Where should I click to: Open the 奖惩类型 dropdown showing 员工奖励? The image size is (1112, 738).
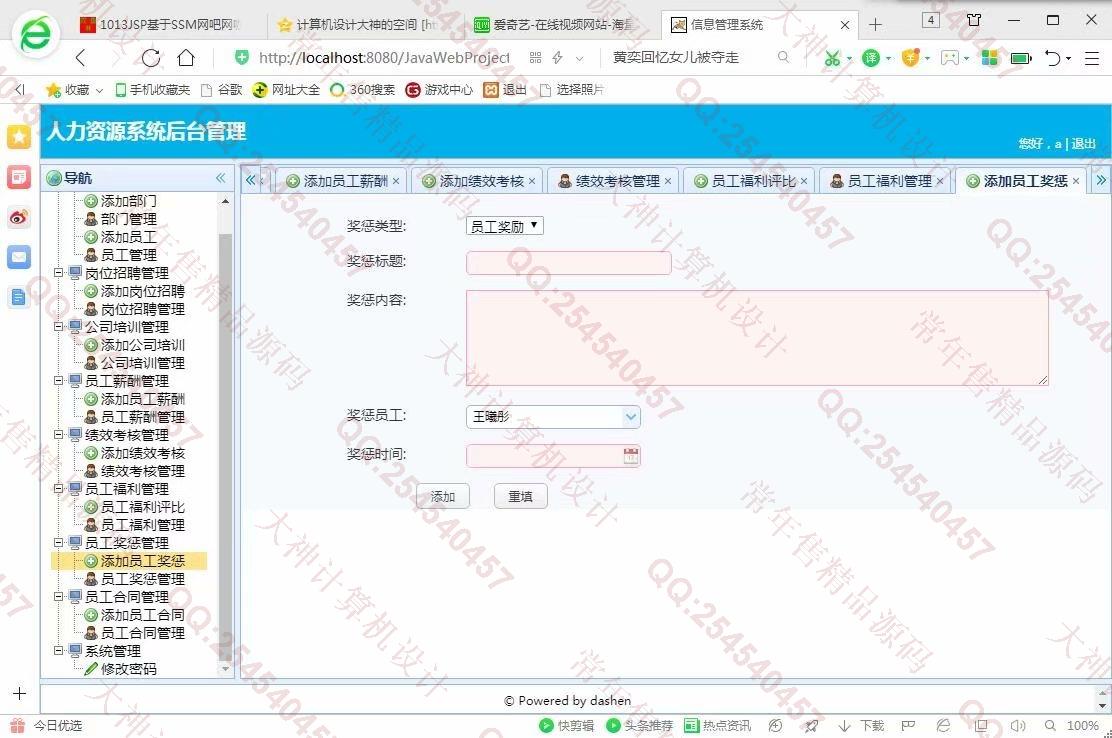(x=504, y=226)
